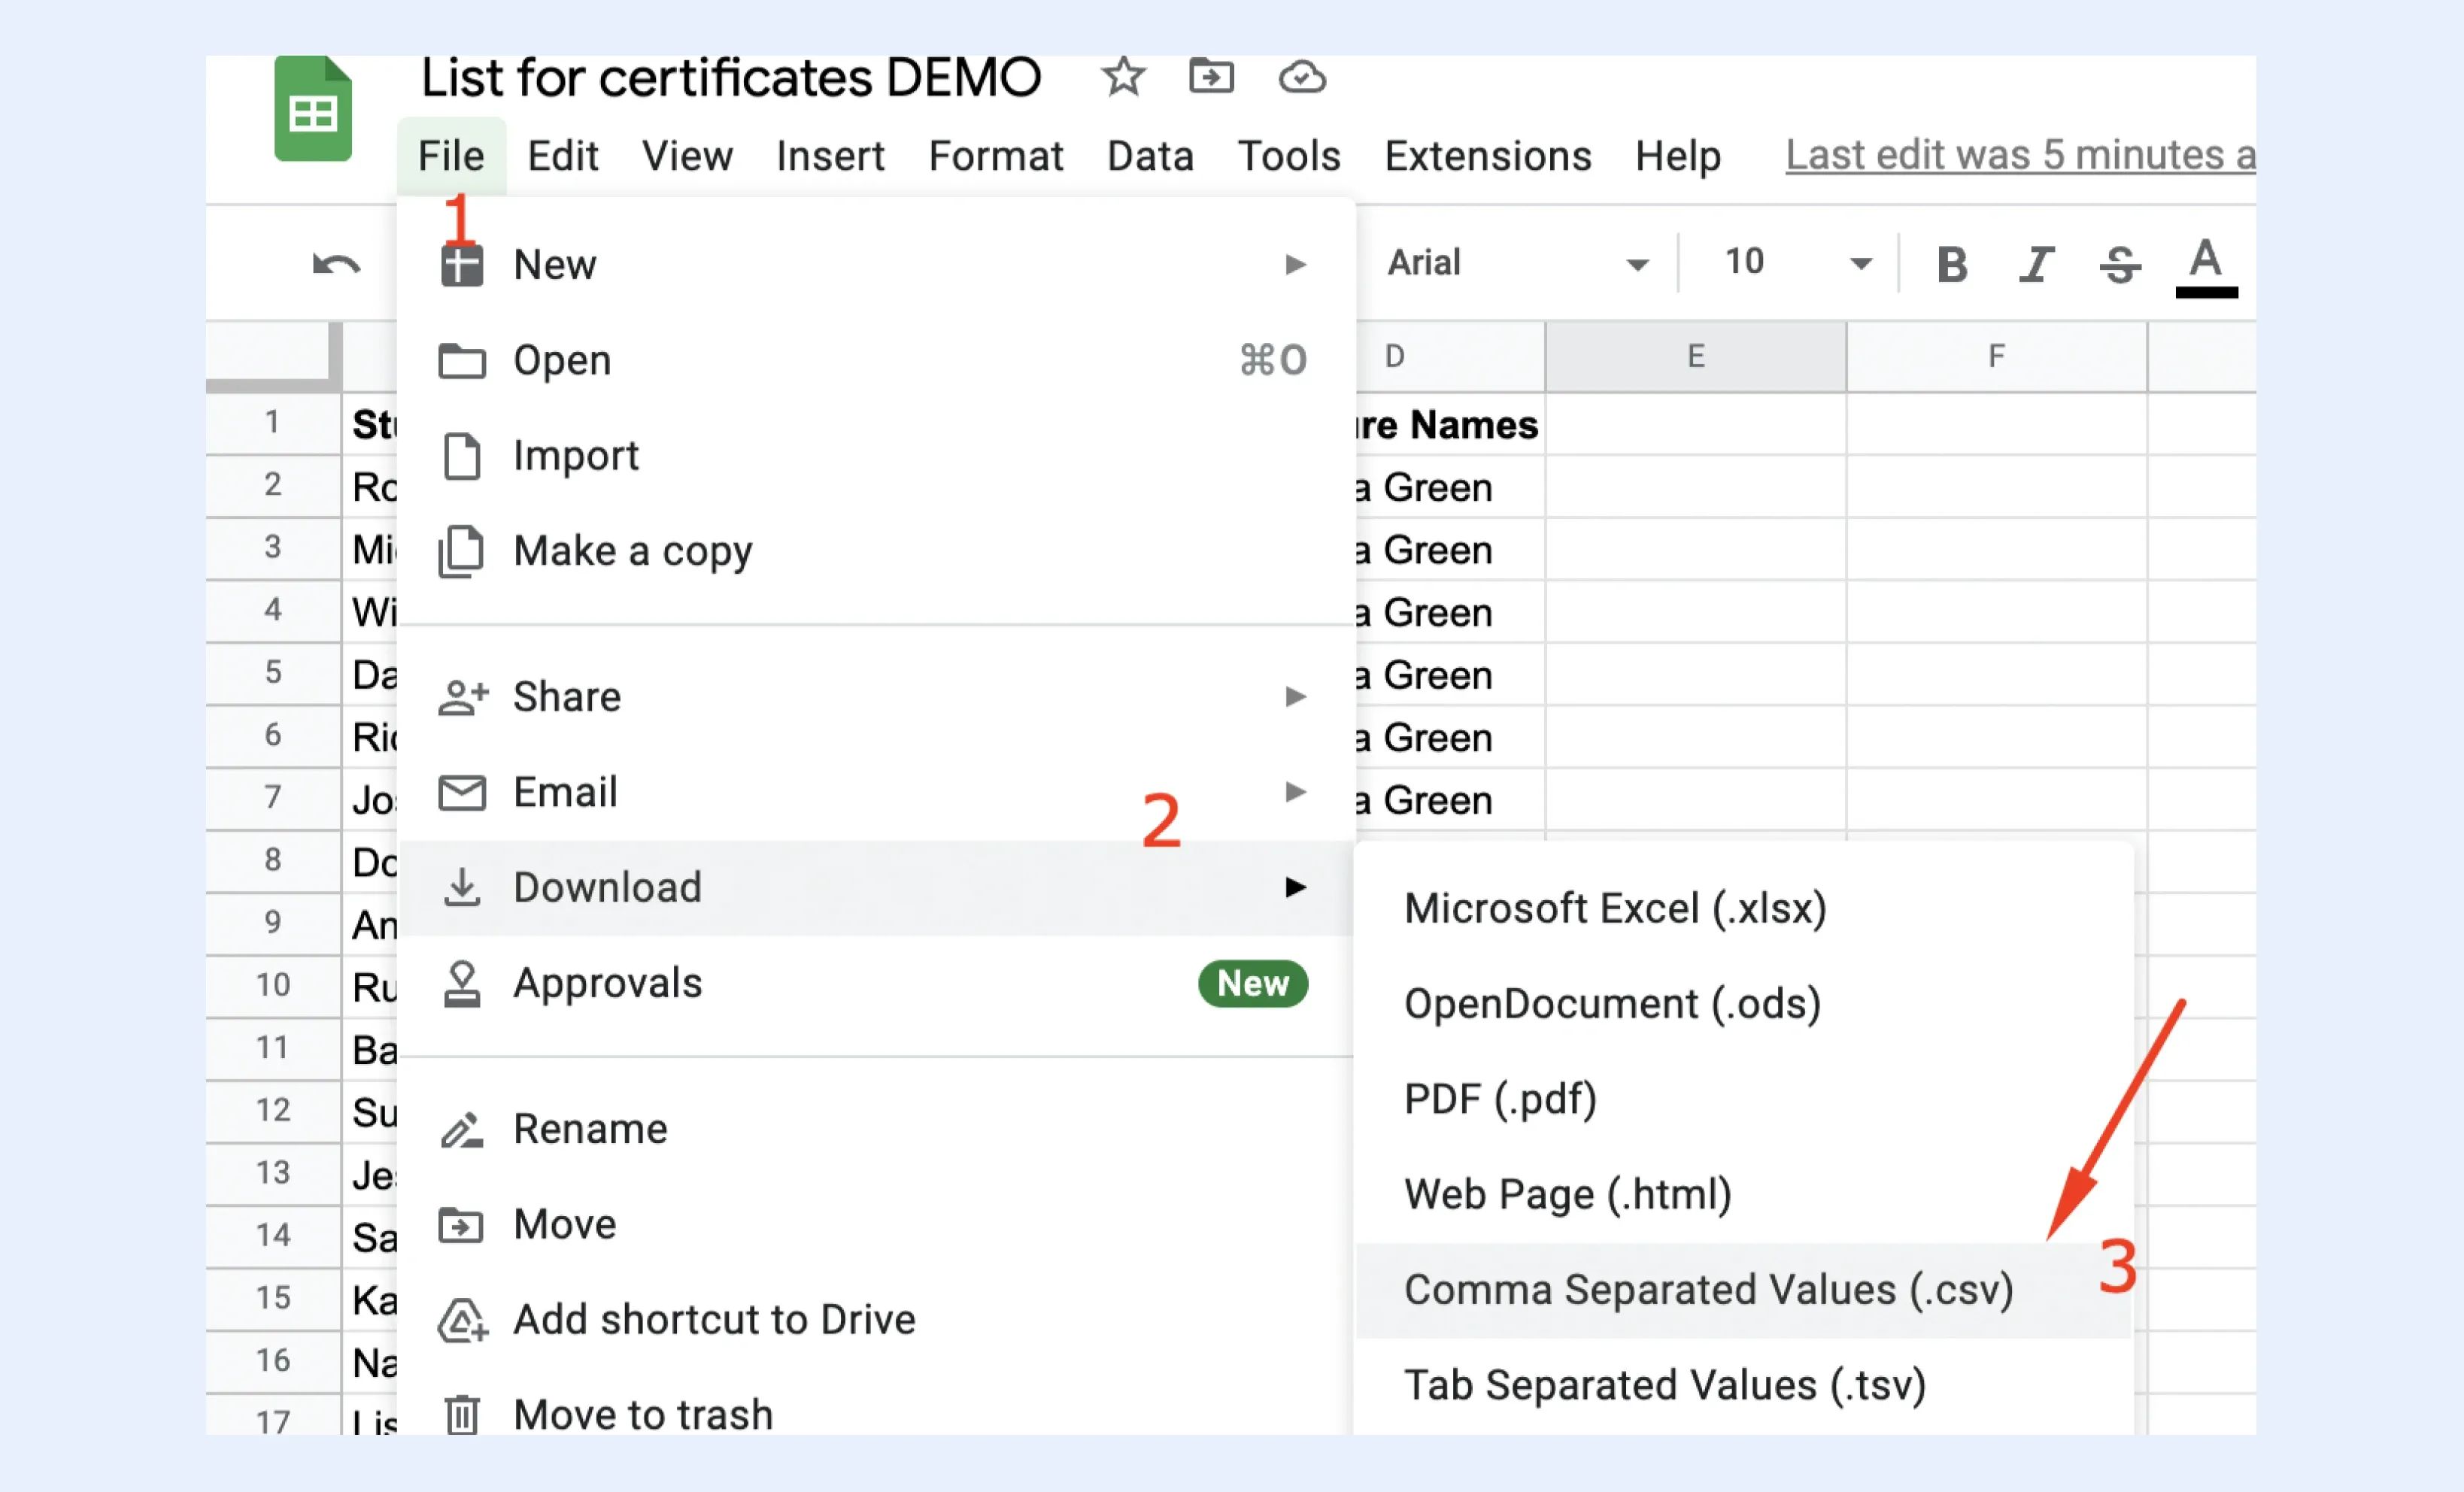
Task: Choose Download from the File menu
Action: coord(876,888)
